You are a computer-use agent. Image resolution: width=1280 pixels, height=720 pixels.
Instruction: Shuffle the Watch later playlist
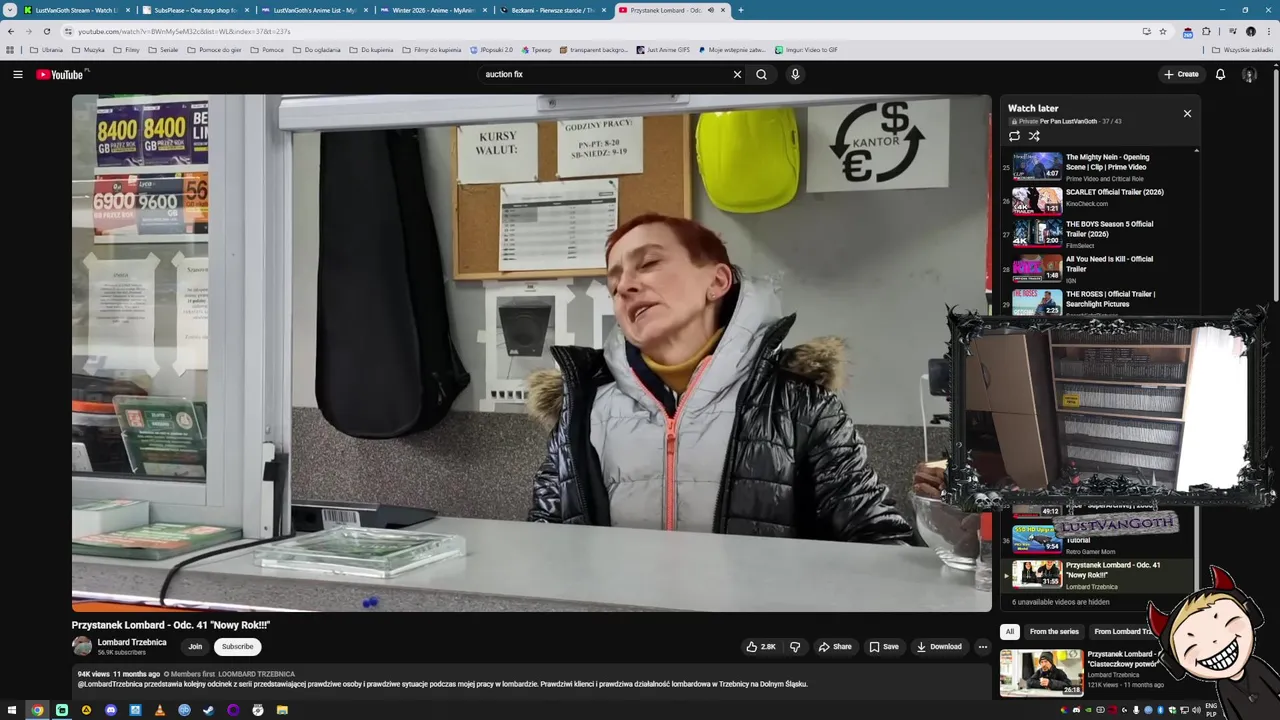(1034, 136)
